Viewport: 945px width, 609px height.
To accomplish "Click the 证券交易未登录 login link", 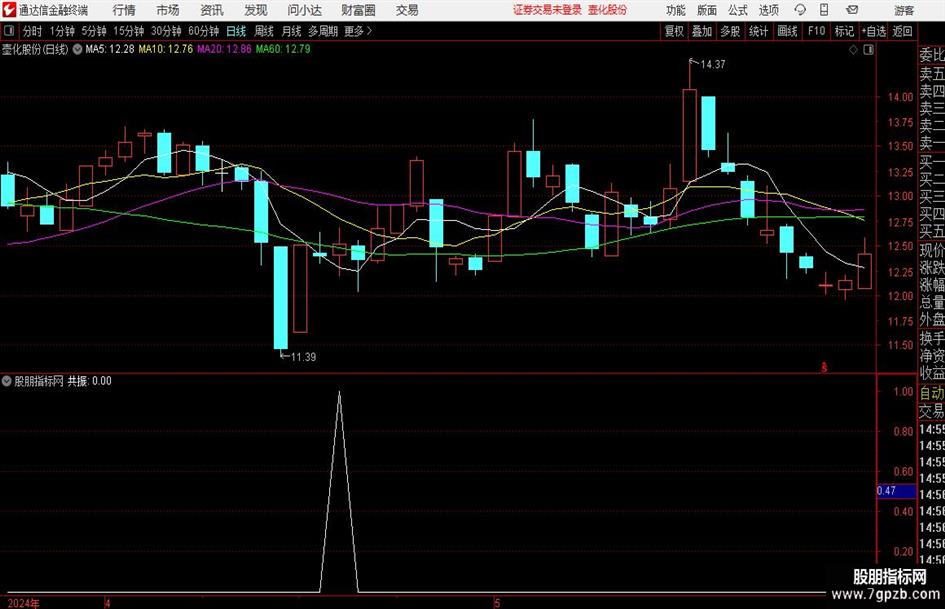I will point(547,10).
